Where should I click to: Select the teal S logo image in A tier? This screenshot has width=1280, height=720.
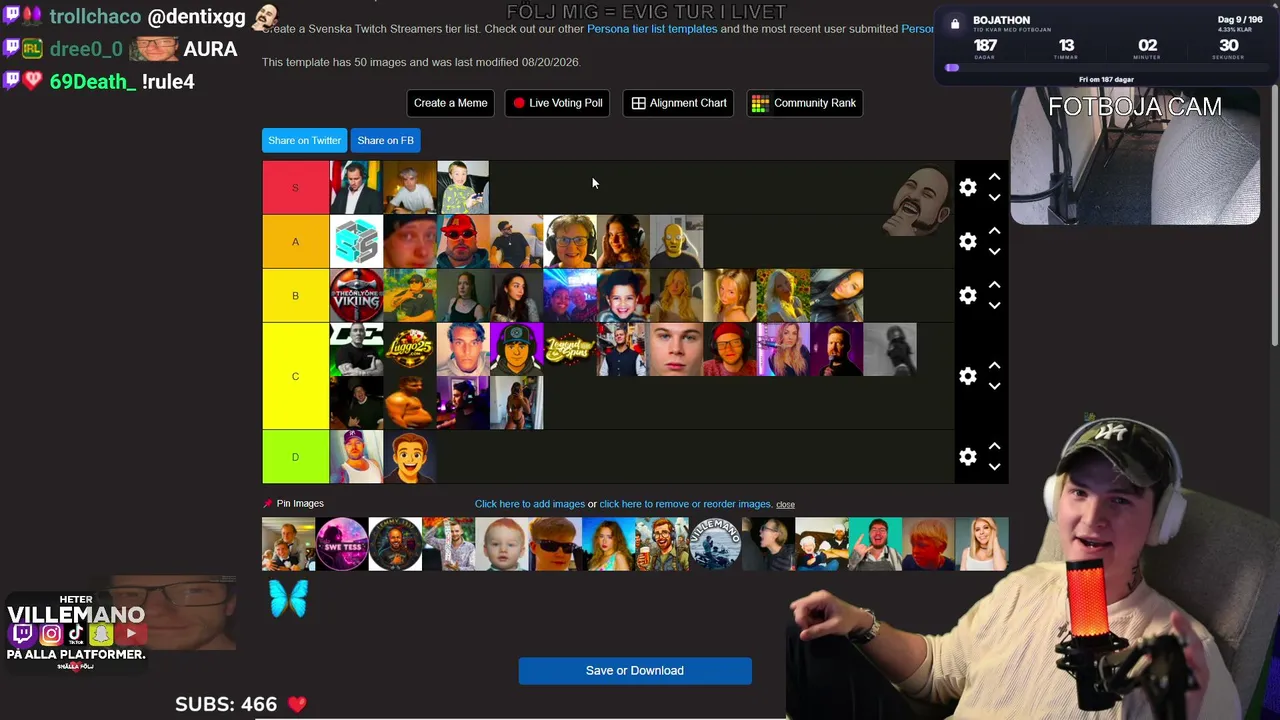pyautogui.click(x=356, y=242)
